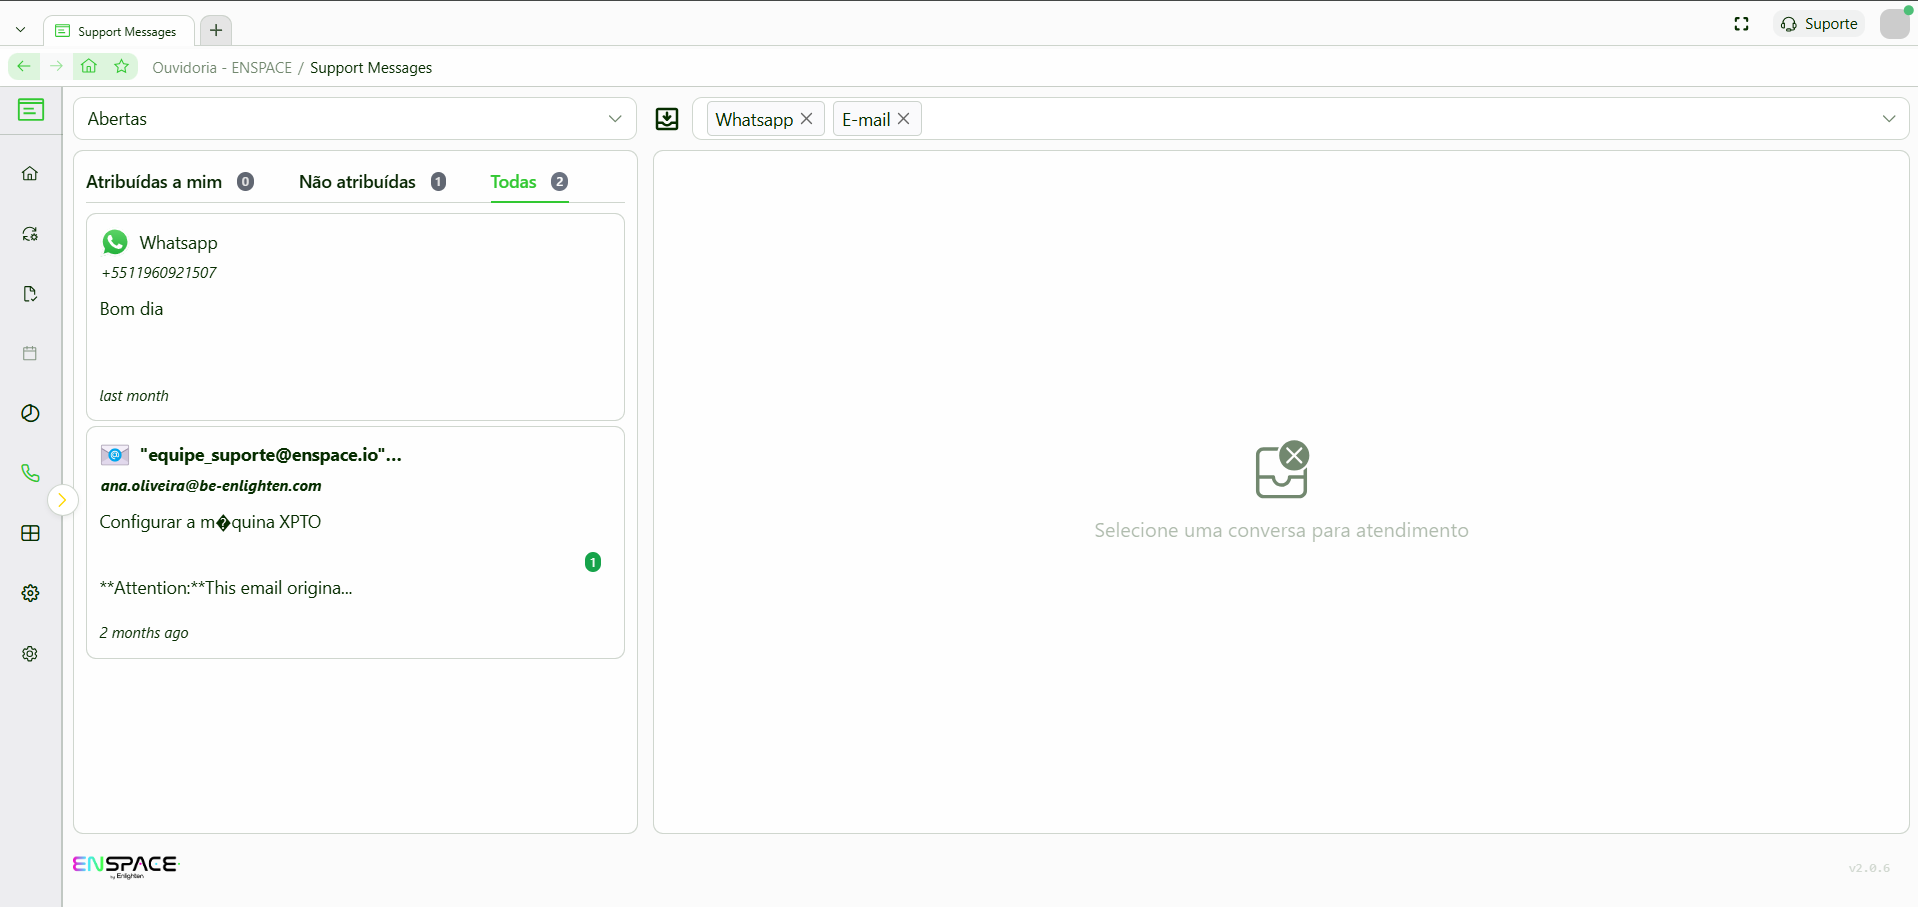
Task: Remove the E-mail filter tag
Action: pos(904,119)
